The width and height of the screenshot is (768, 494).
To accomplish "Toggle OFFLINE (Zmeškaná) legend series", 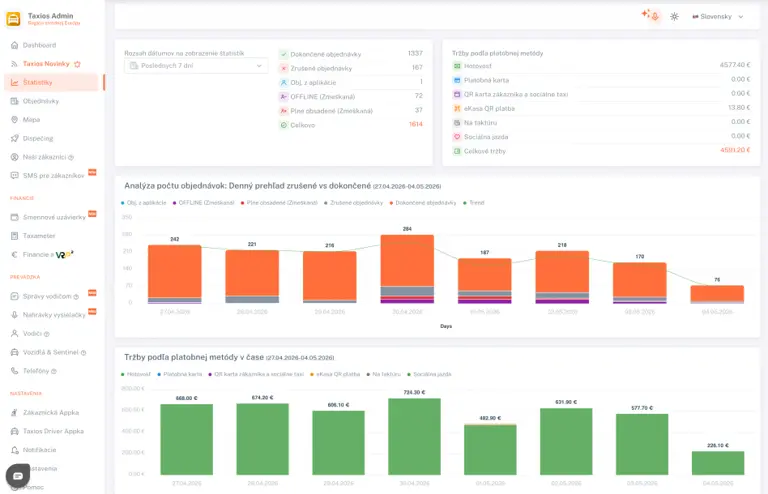I will click(203, 203).
